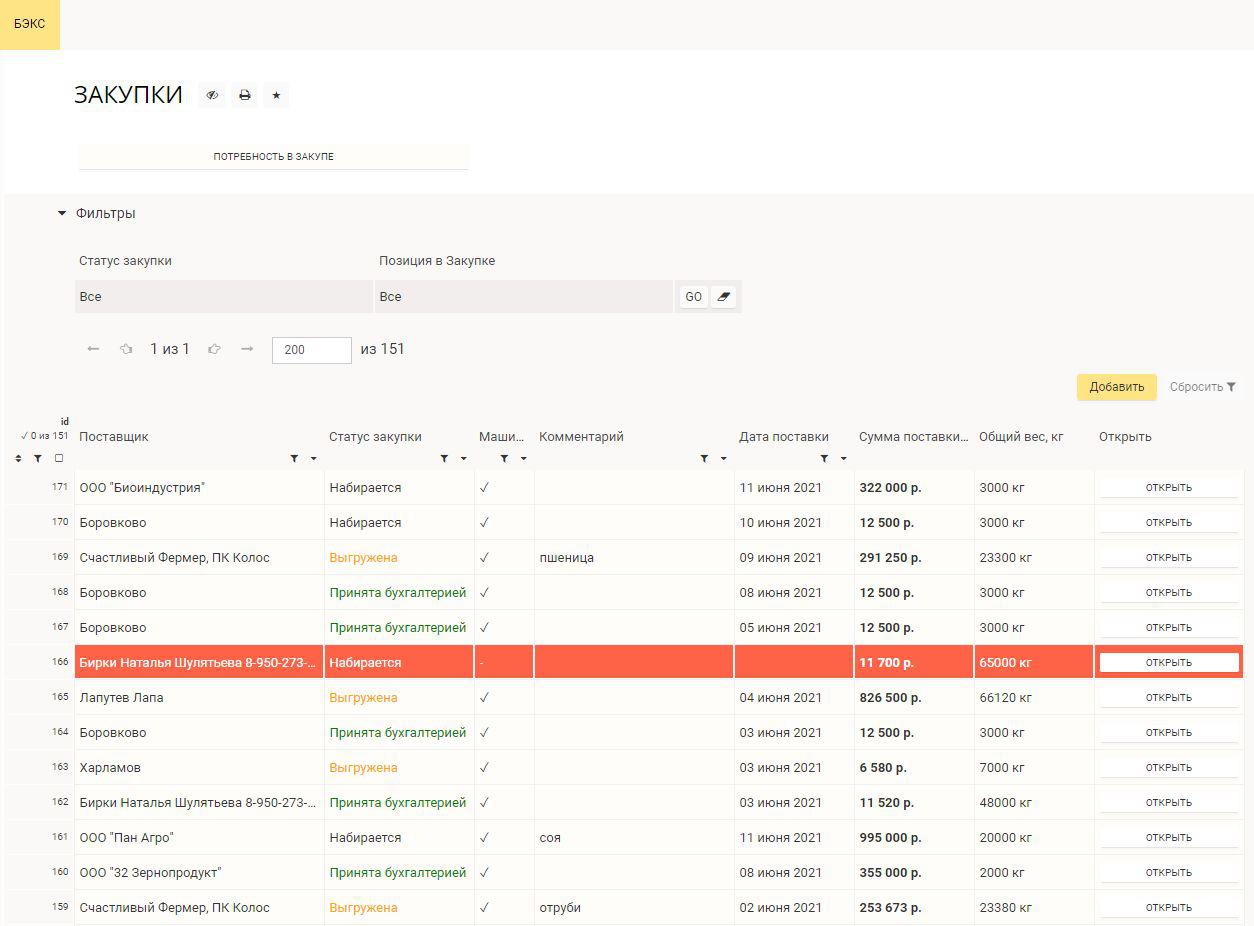Open the Статус закупки column filter funnel
The width and height of the screenshot is (1254, 926).
coord(444,458)
